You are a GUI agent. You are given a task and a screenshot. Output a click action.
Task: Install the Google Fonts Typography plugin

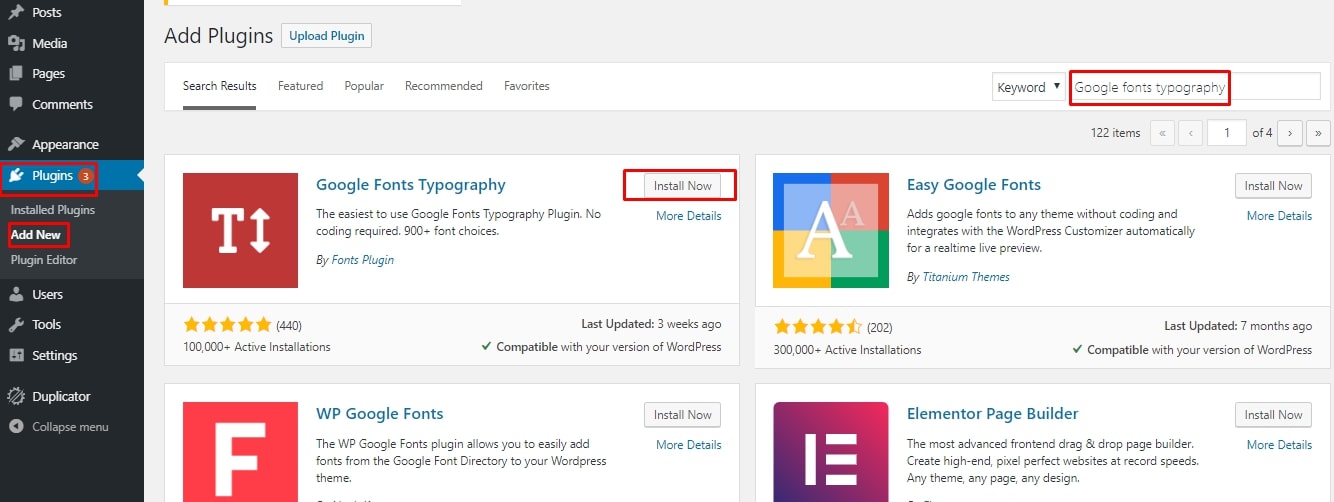click(x=682, y=185)
